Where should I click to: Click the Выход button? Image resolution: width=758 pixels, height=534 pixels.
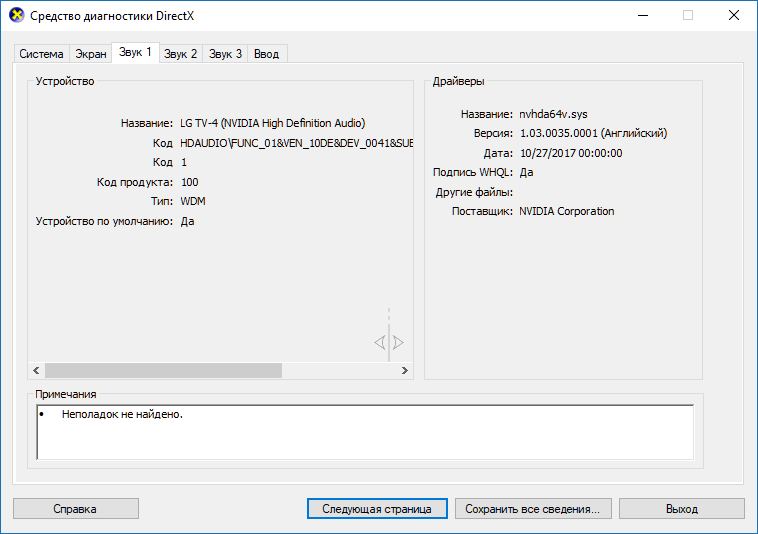click(x=682, y=509)
